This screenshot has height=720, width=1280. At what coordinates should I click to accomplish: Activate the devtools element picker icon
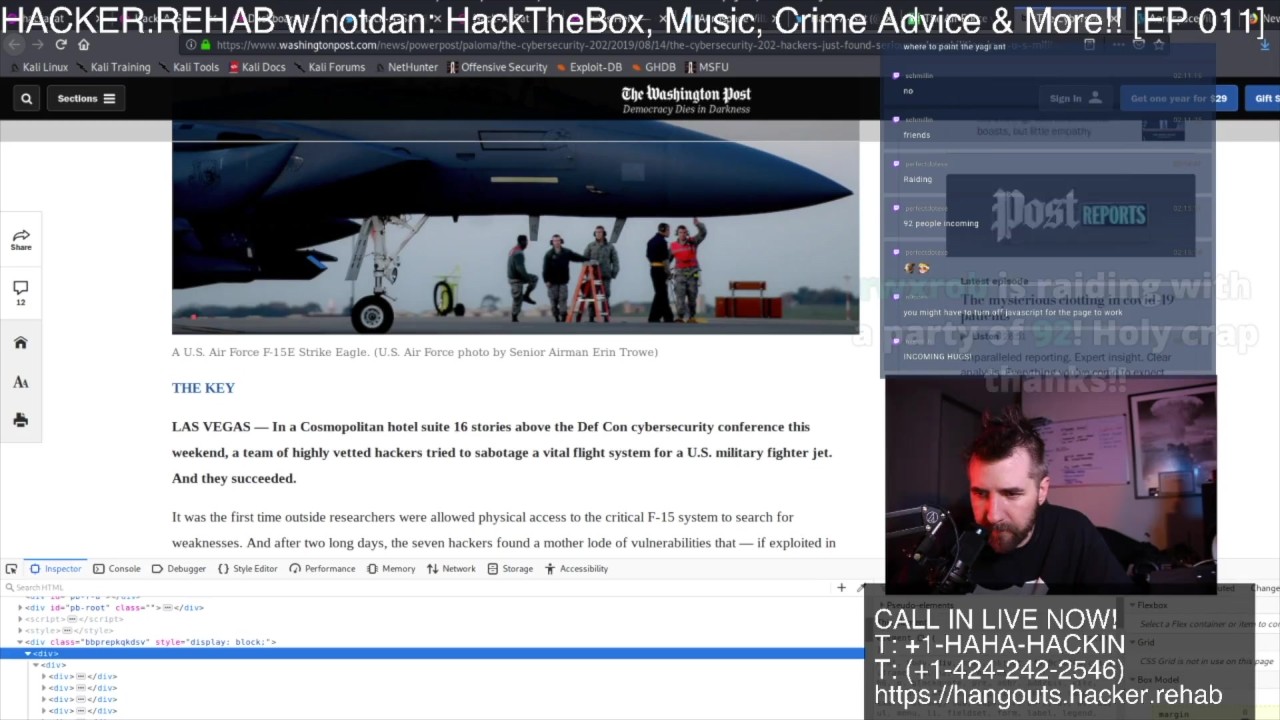[x=12, y=569]
